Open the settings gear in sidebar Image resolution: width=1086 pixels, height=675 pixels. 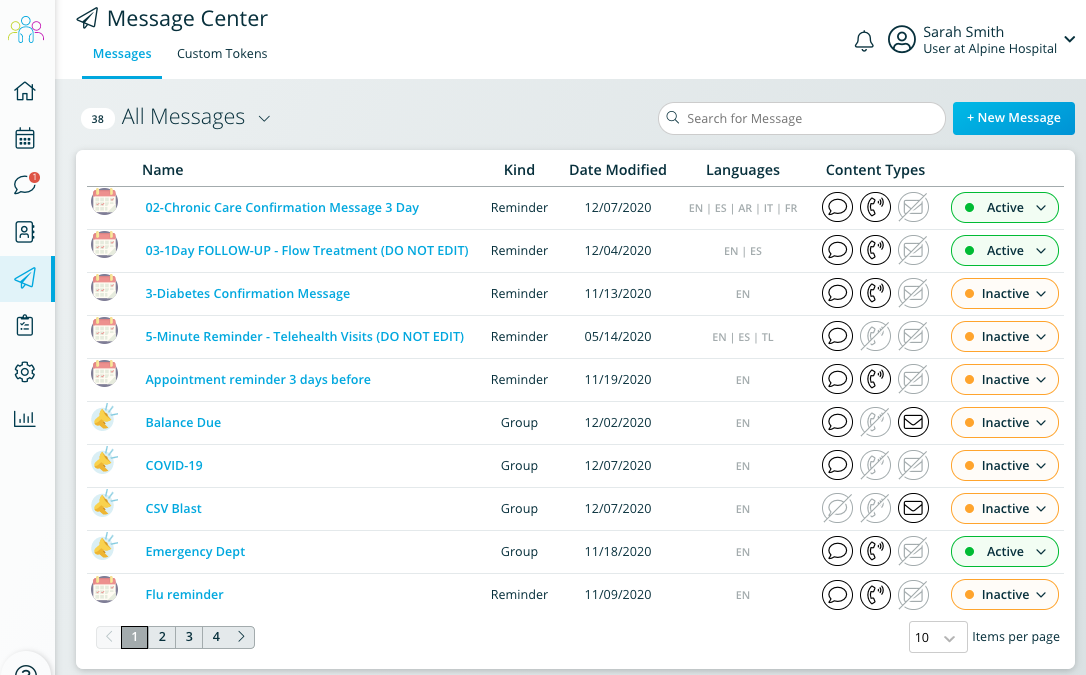pyautogui.click(x=25, y=372)
